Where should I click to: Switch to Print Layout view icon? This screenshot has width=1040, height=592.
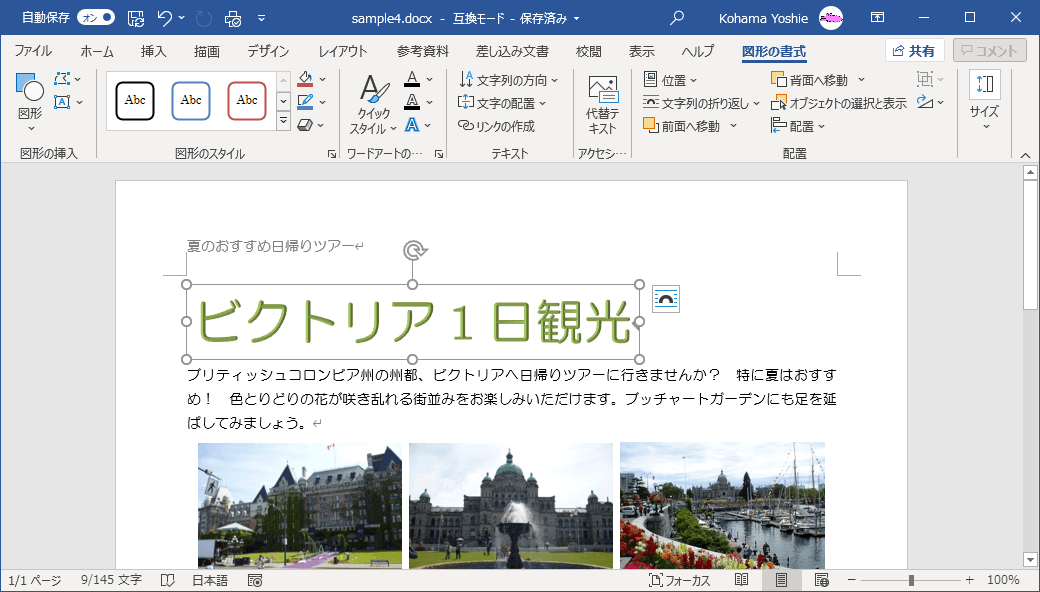pyautogui.click(x=781, y=581)
